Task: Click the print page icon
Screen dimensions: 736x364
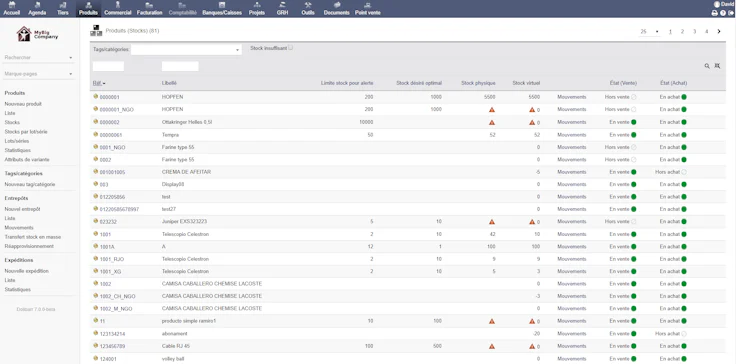Action: [x=714, y=13]
